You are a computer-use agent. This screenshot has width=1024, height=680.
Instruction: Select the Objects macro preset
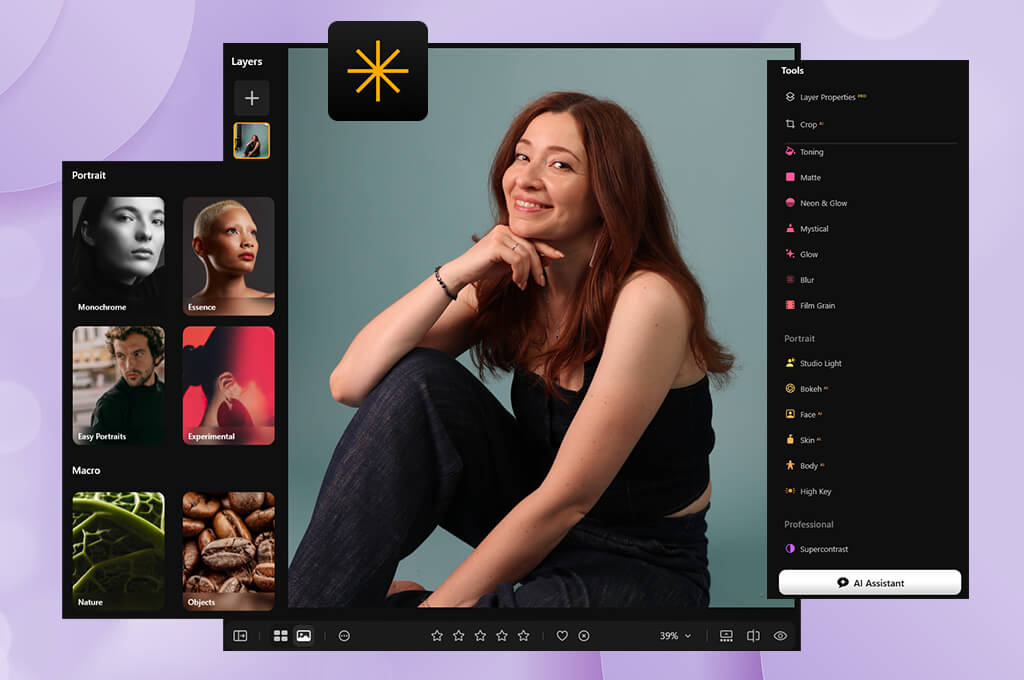[x=229, y=551]
